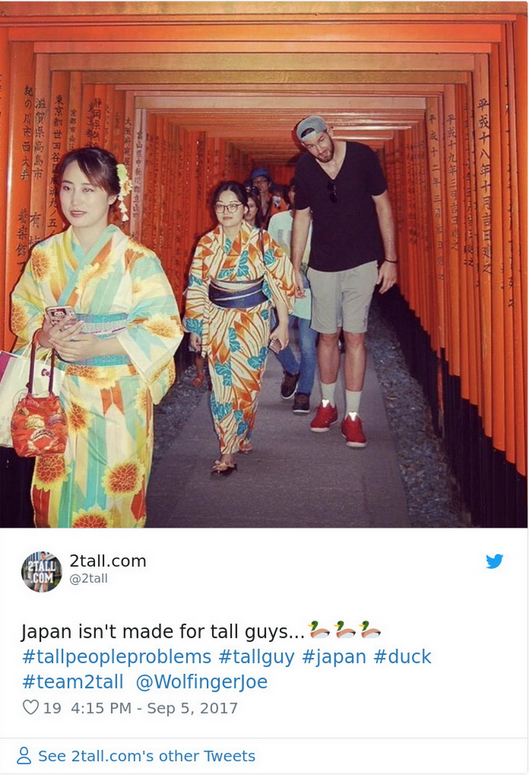Viewport: 531px width, 779px height.
Task: Click the person icon beside other Tweets
Action: click(x=24, y=756)
